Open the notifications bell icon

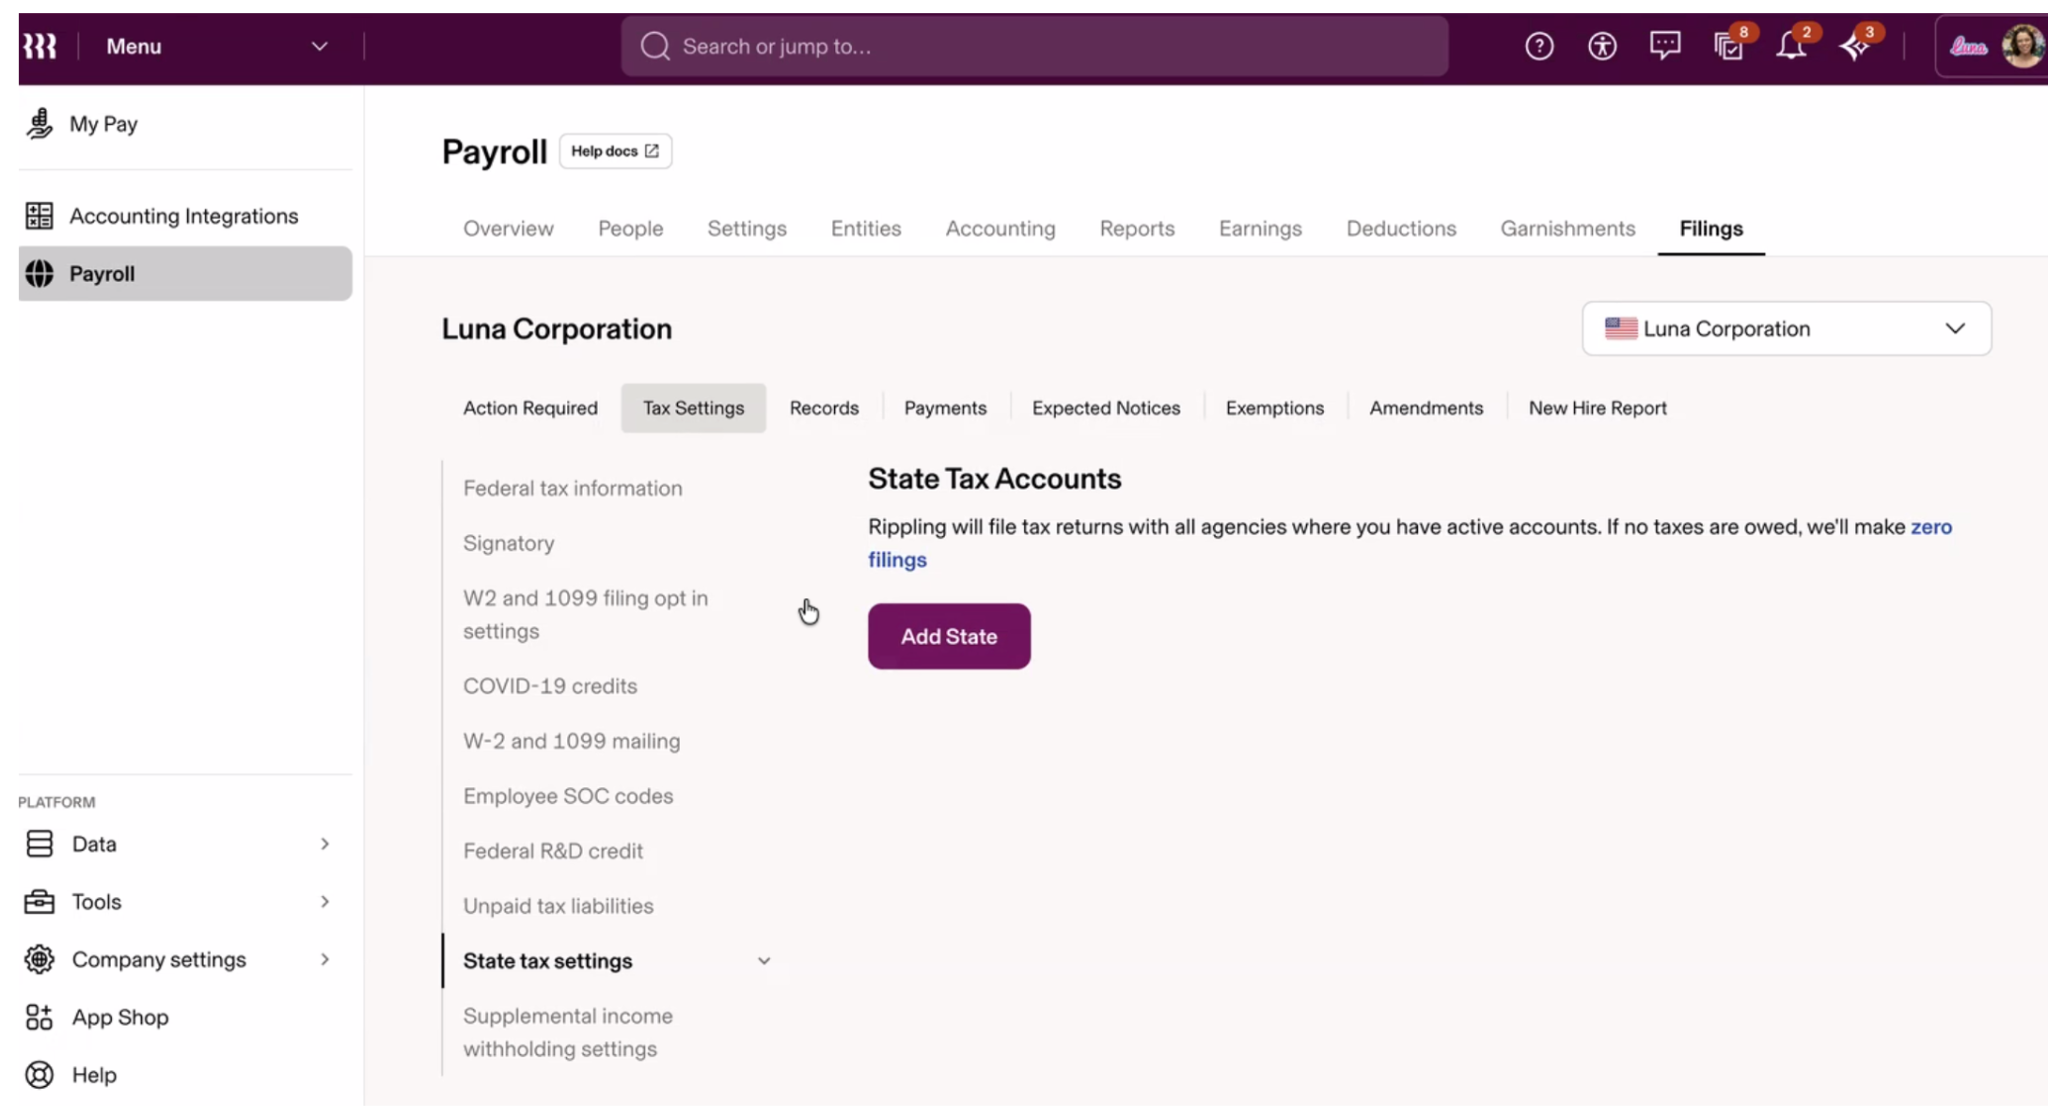[1791, 46]
